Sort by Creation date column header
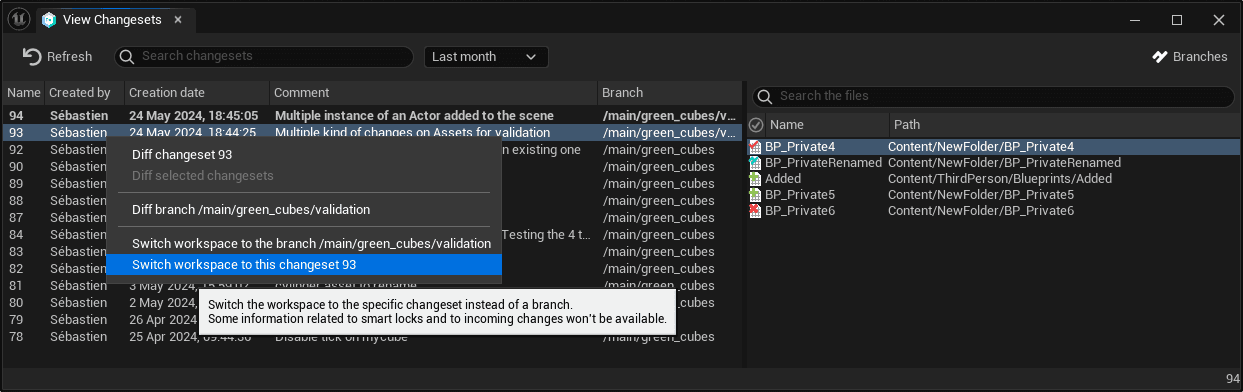Viewport: 1243px width, 392px height. point(197,93)
